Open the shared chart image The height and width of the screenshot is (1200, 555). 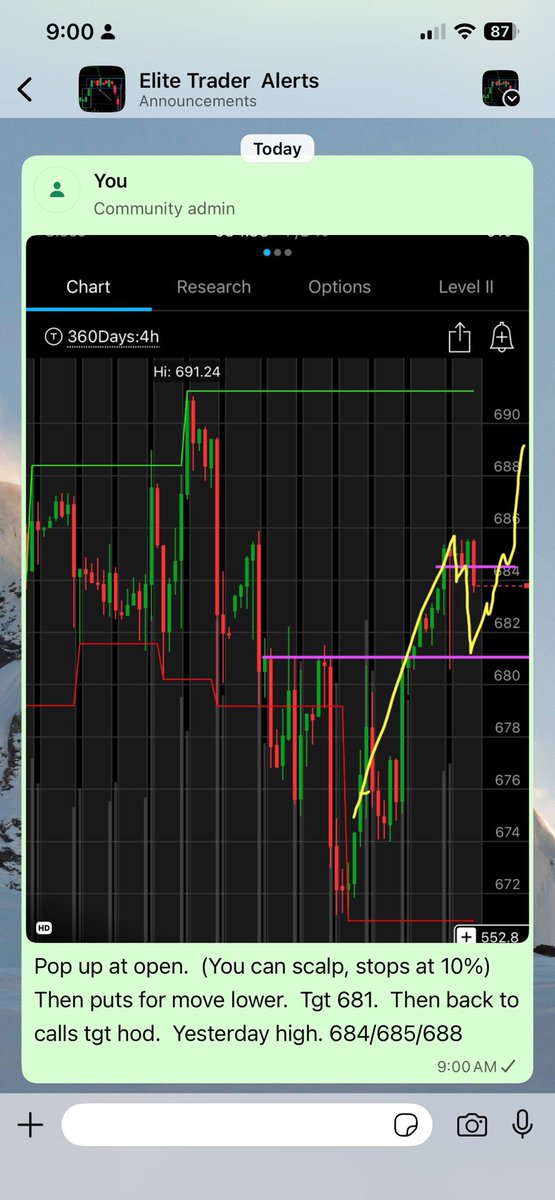pos(277,591)
